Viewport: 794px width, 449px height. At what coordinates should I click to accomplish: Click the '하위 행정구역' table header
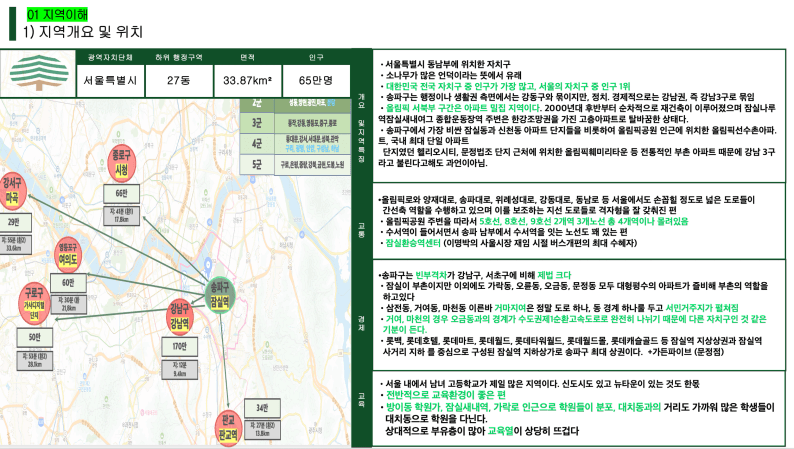[x=179, y=57]
